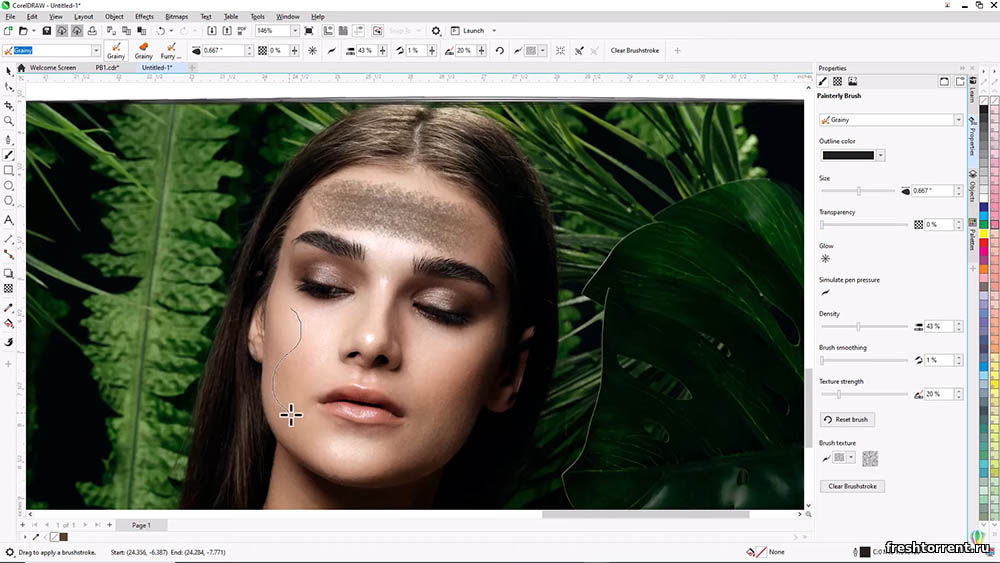
Task: Select the Crop tool in toolbox
Action: tap(8, 105)
